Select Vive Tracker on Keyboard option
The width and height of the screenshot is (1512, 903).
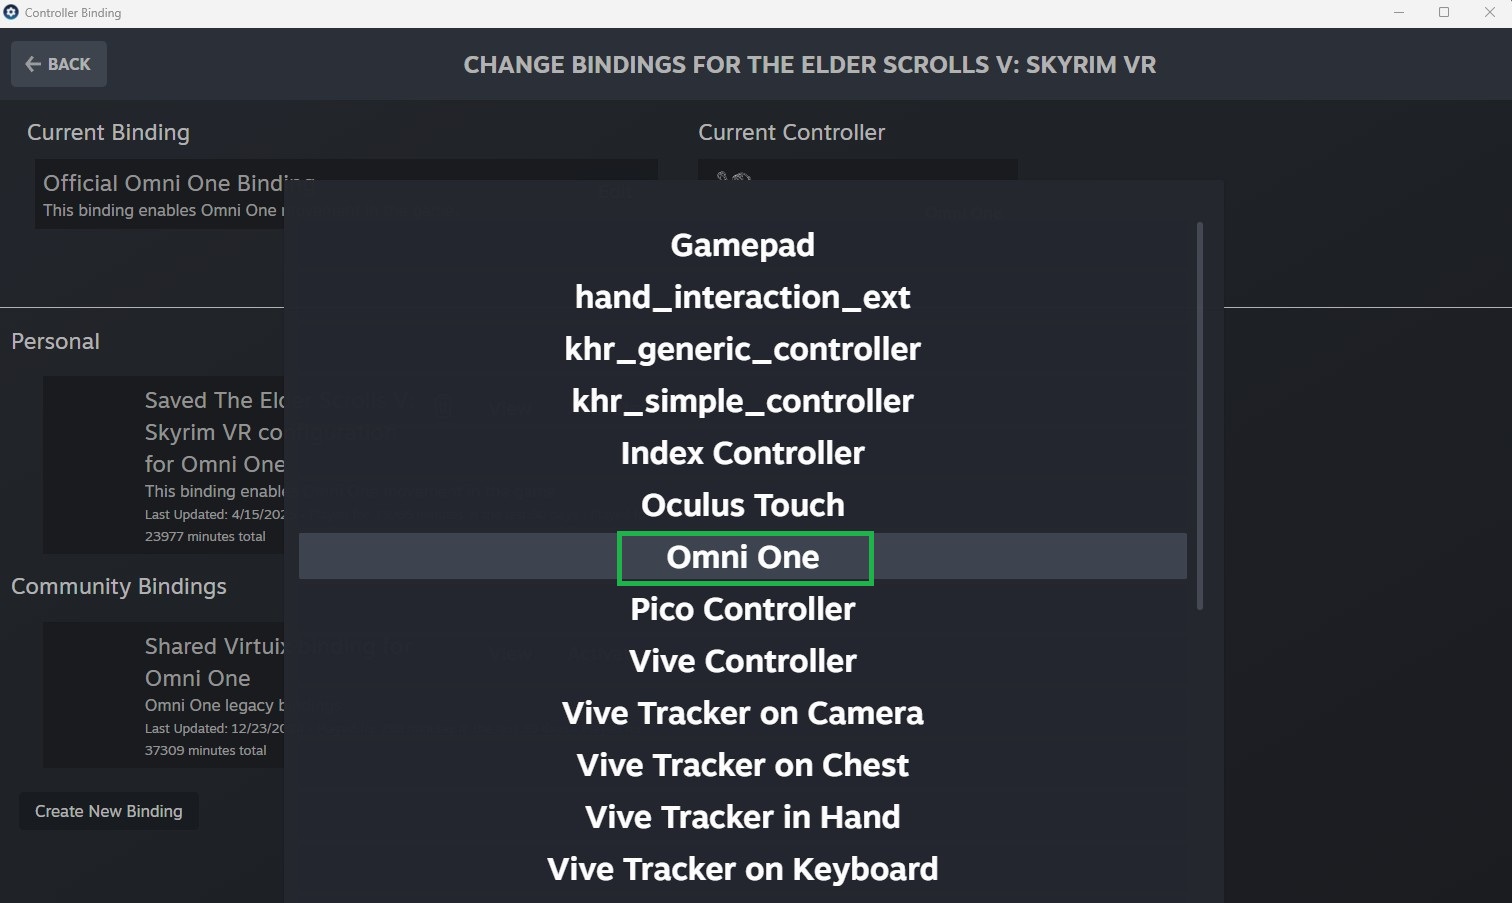[x=742, y=869]
